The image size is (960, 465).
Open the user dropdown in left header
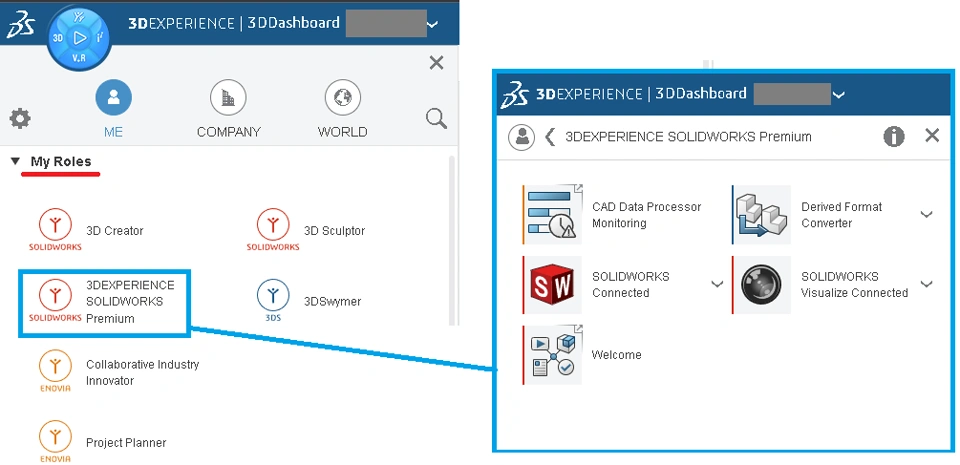click(x=433, y=24)
